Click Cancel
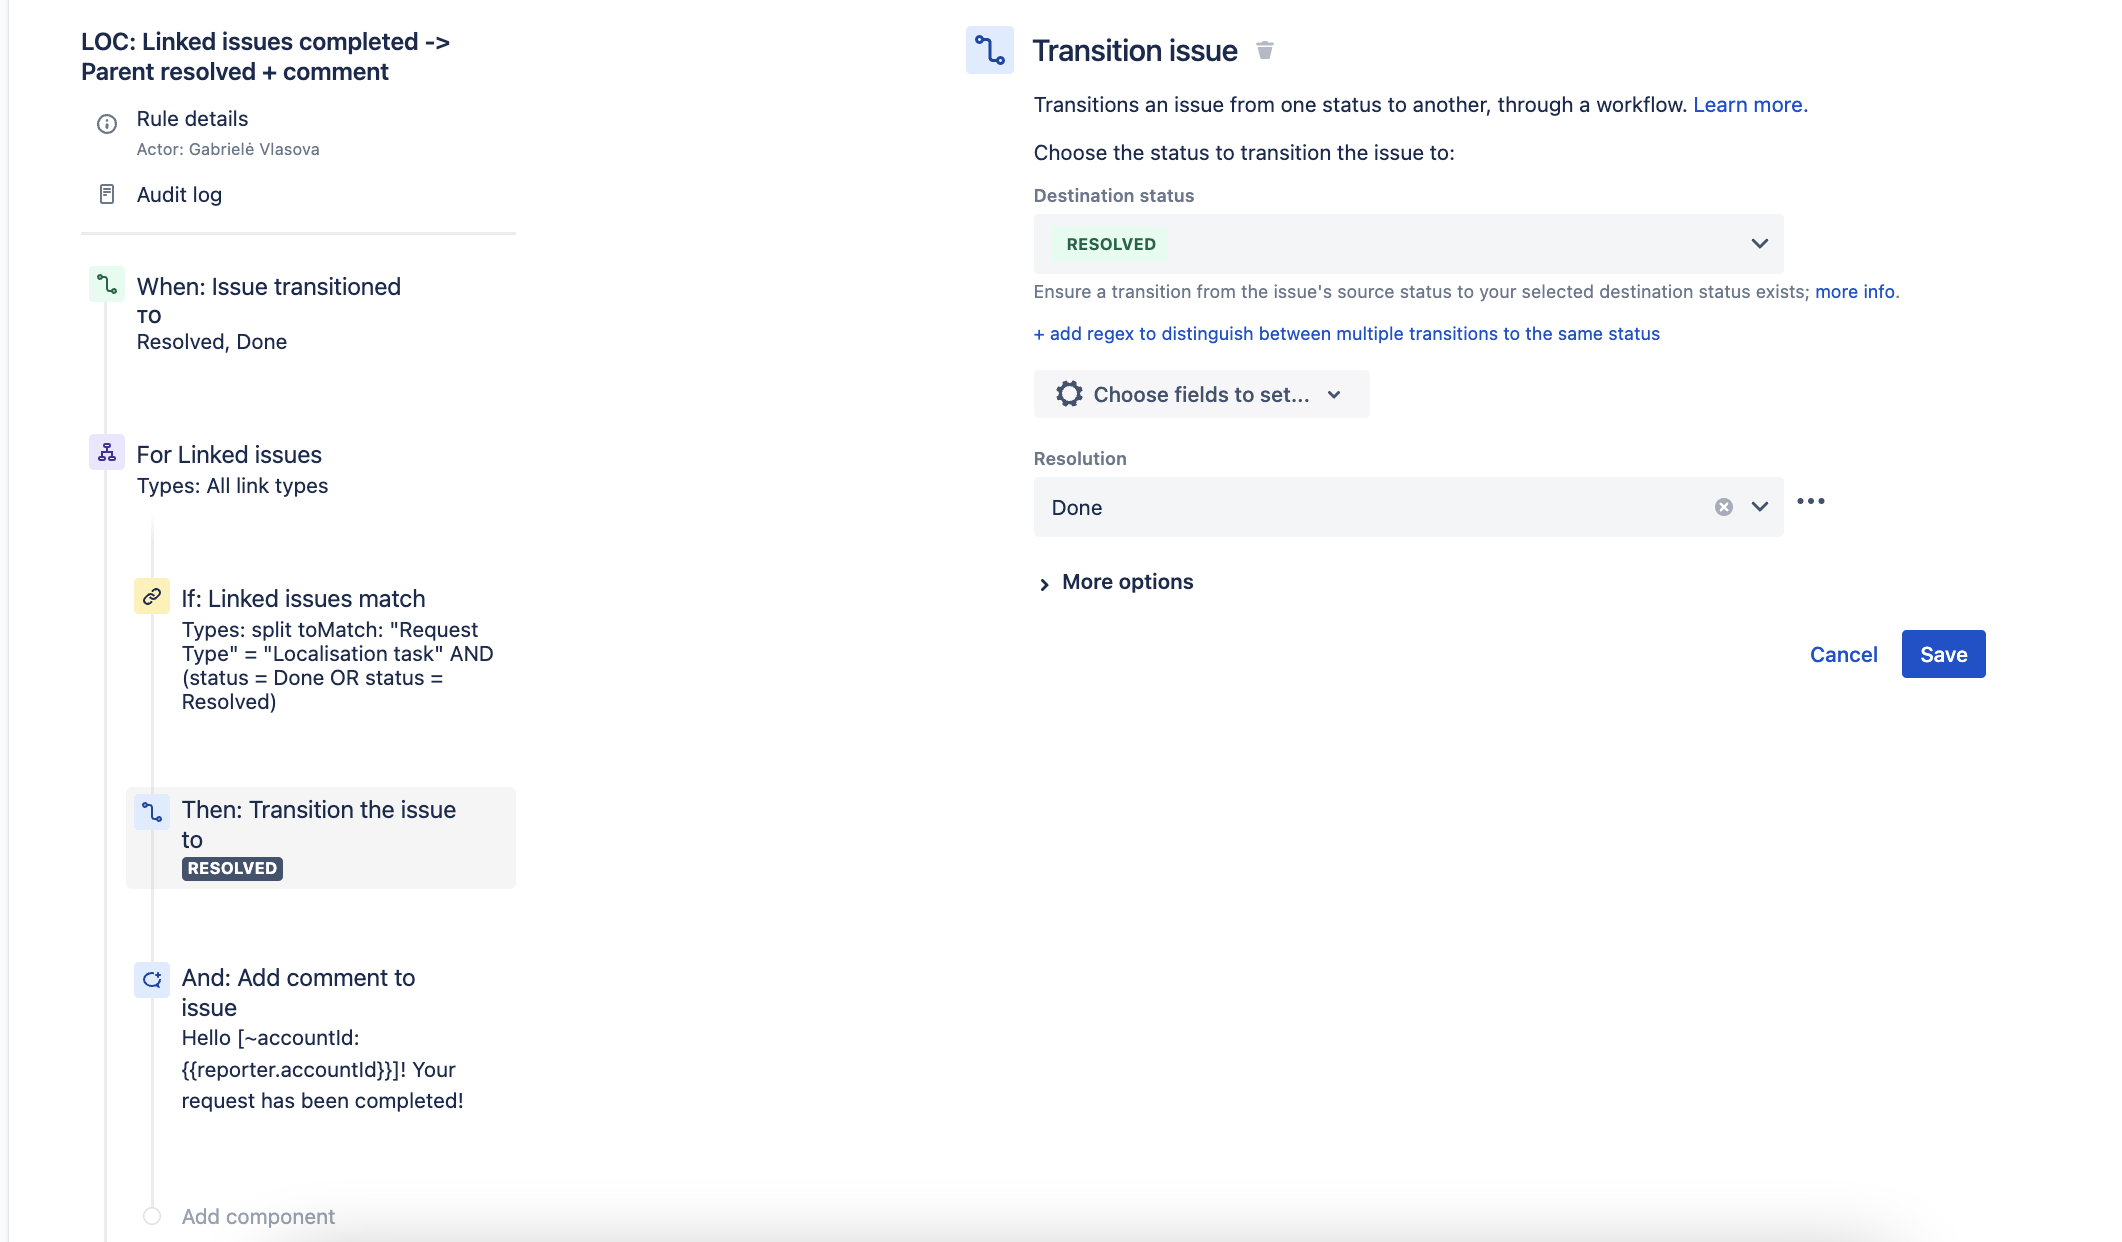 [x=1843, y=654]
